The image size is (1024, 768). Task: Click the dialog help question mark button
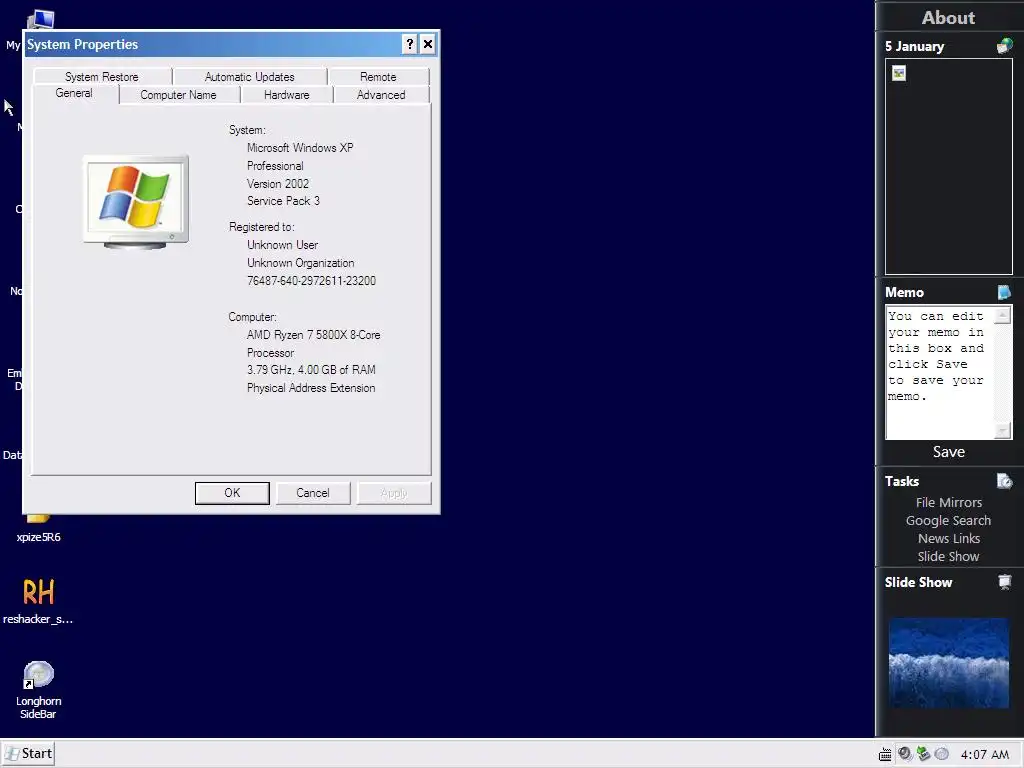[x=409, y=44]
